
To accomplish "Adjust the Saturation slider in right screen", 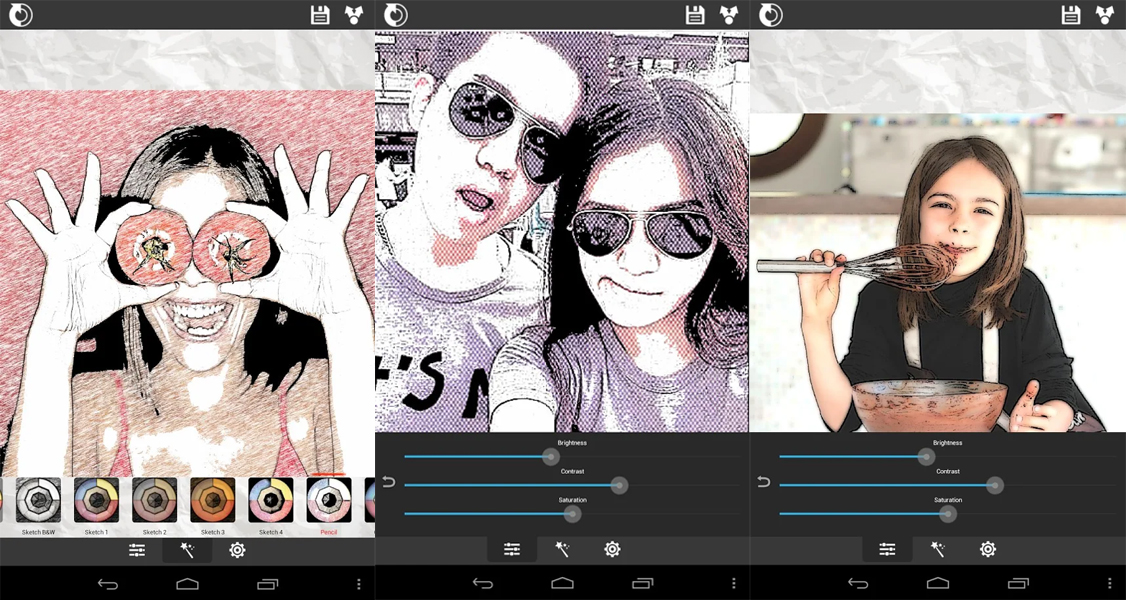I will 946,514.
